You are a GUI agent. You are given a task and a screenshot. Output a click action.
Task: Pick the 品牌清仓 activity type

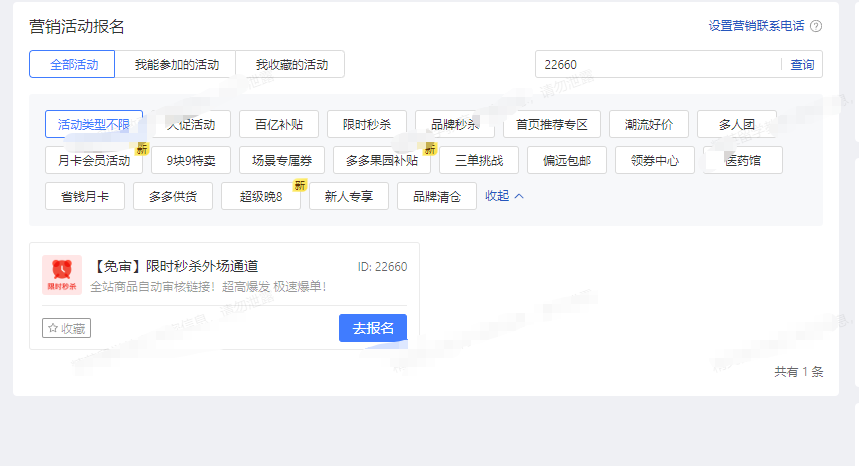click(x=437, y=196)
